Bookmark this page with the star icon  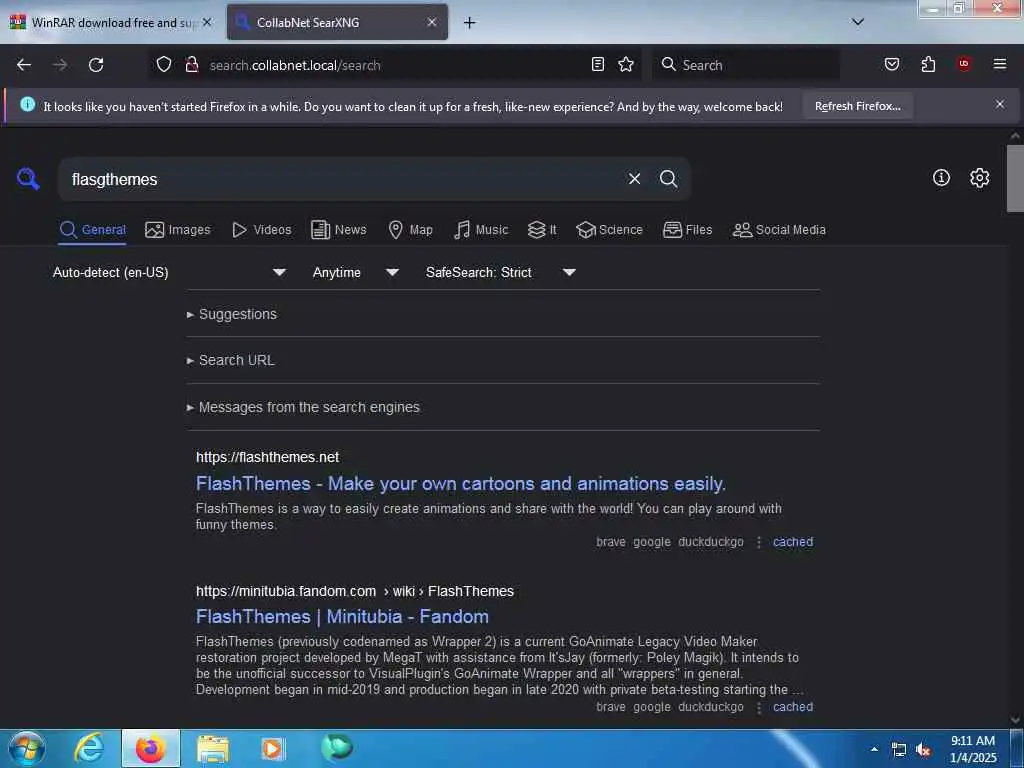(x=626, y=64)
